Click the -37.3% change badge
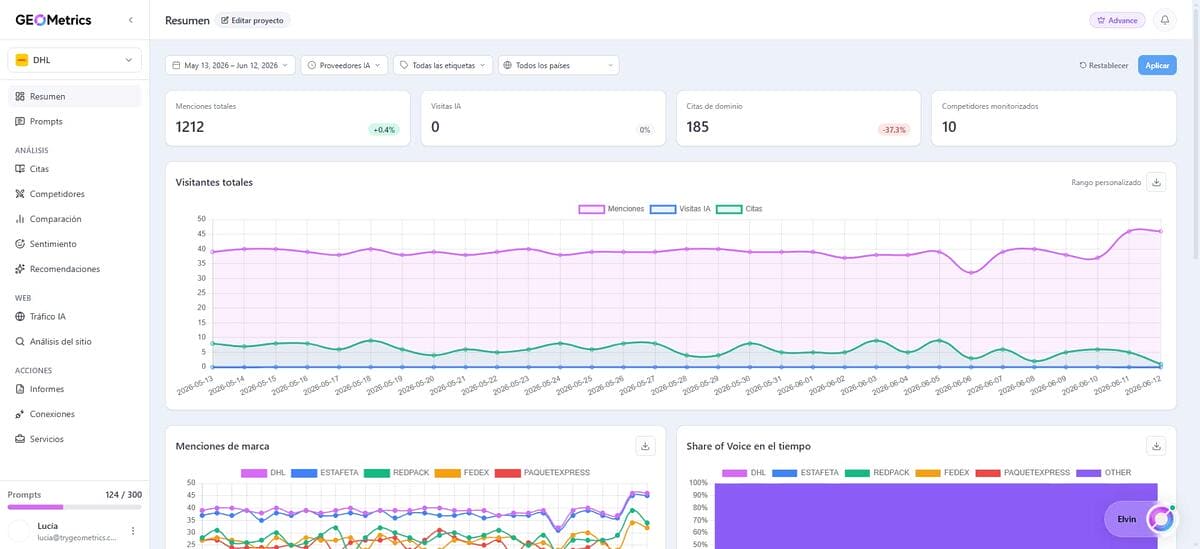1200x549 pixels. click(x=894, y=130)
